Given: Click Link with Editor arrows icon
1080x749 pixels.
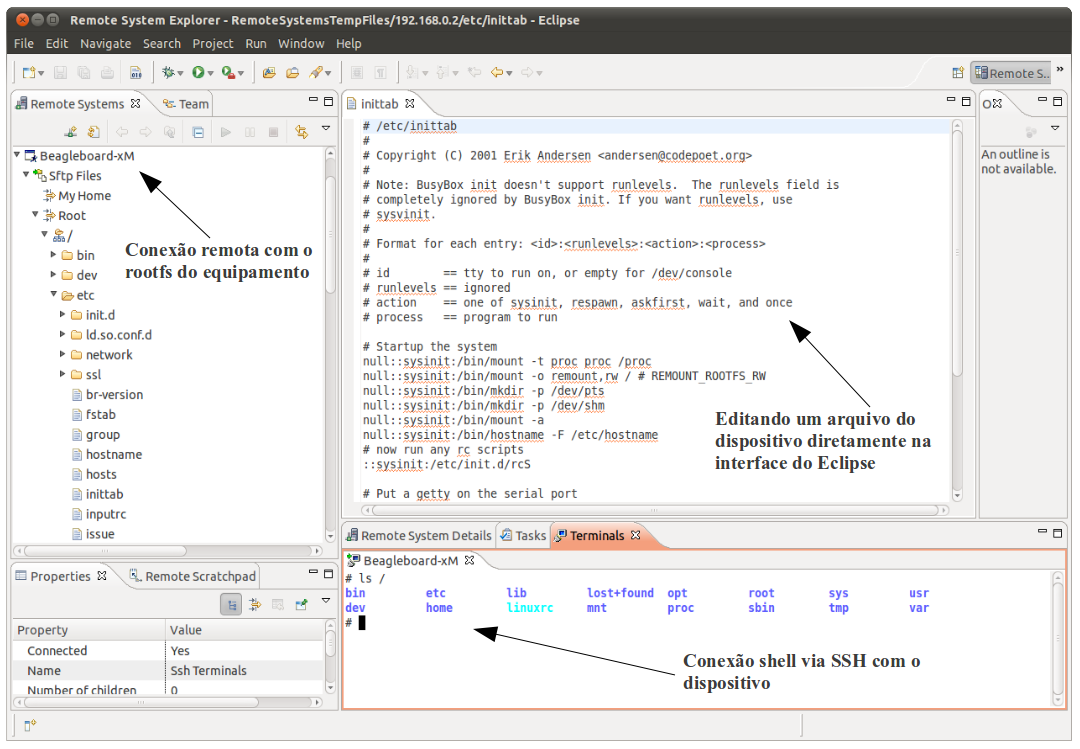Looking at the screenshot, I should [x=302, y=132].
